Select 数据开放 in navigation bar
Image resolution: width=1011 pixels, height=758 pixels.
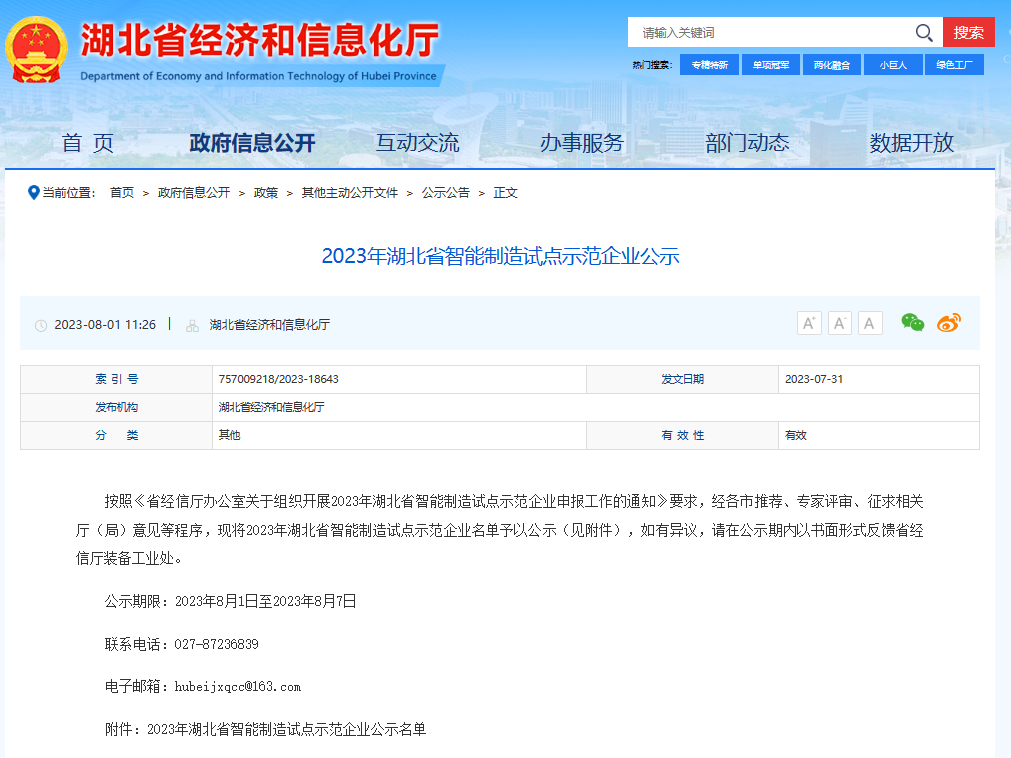911,143
